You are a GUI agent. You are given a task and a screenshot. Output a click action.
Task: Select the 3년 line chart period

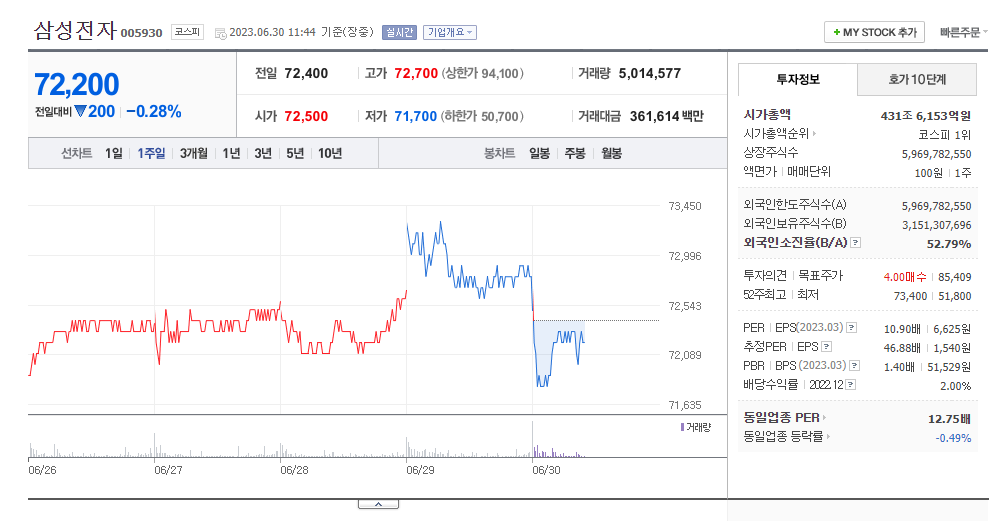click(263, 153)
